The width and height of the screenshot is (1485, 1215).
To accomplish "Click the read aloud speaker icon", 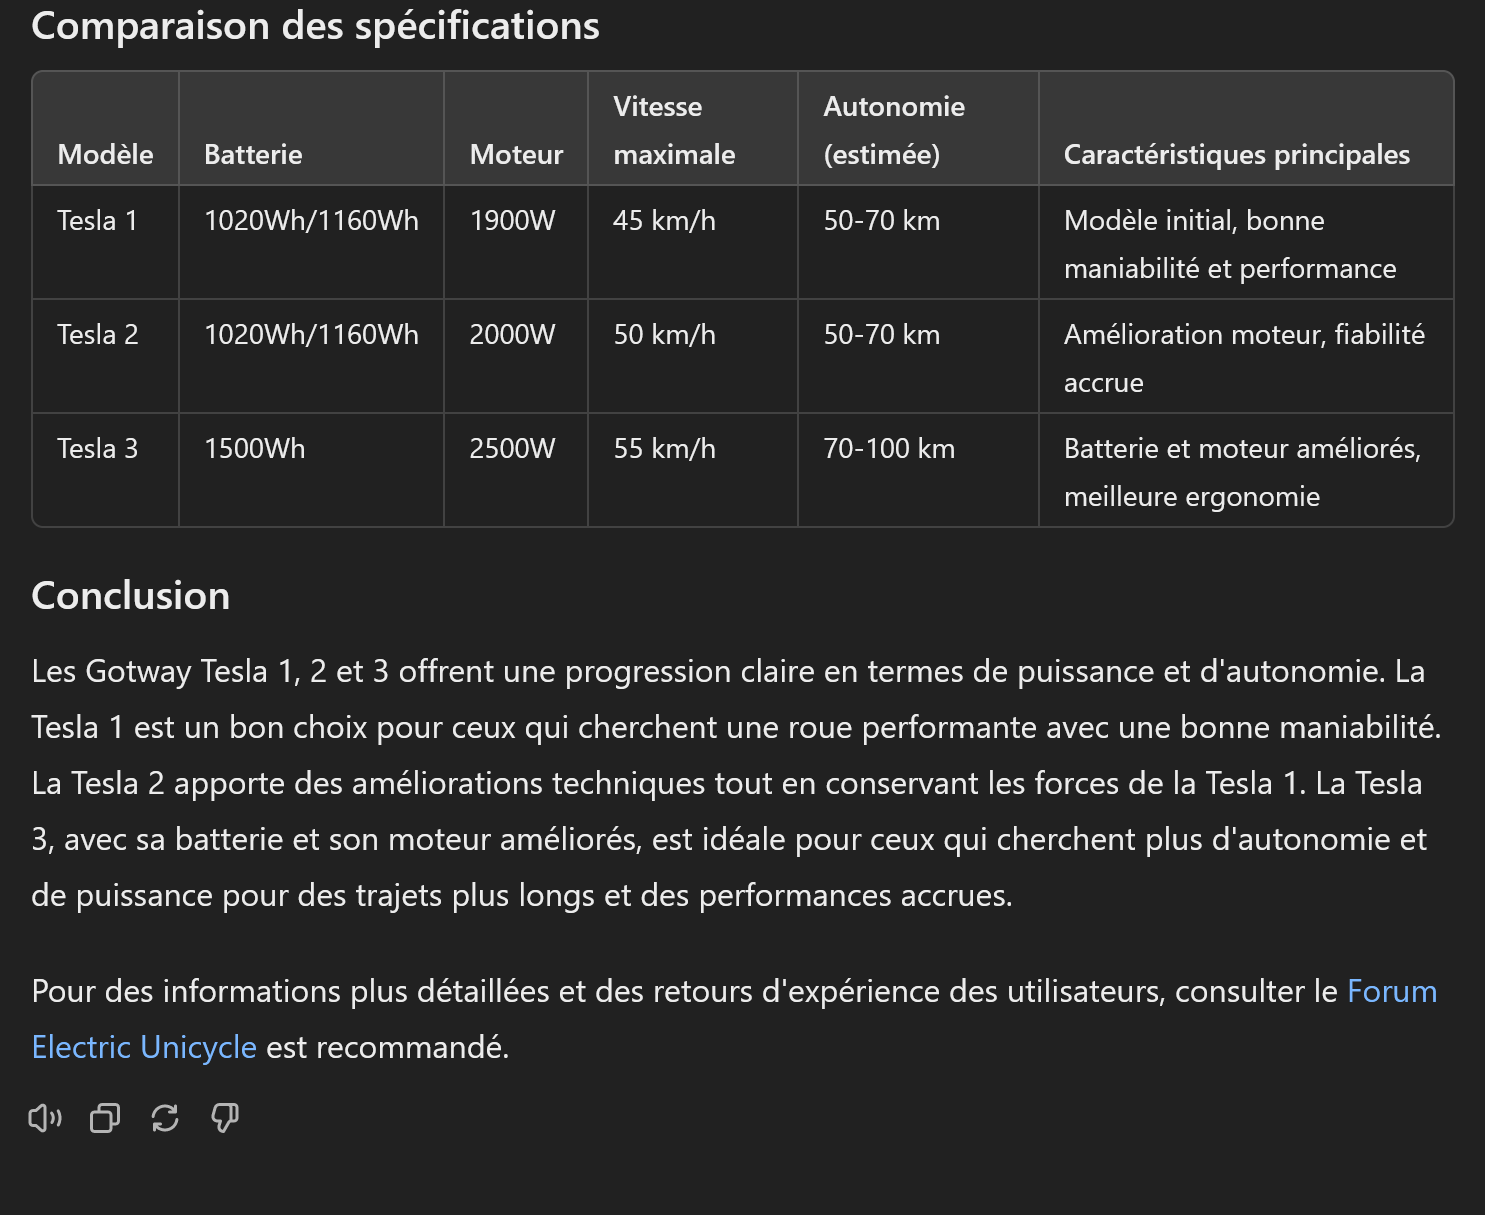I will point(45,1118).
